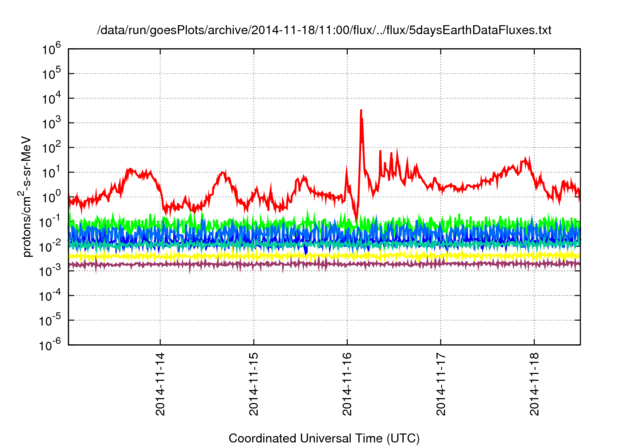The height and width of the screenshot is (448, 640).
Task: Click the 10^-5 y-axis tick label
Action: (x=50, y=320)
